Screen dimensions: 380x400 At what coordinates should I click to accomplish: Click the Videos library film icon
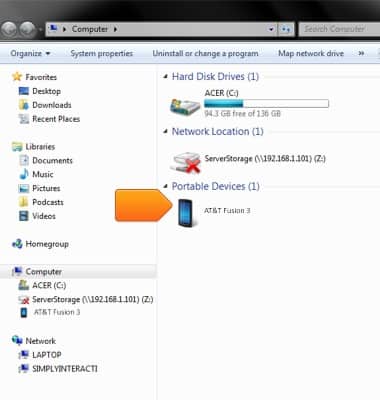[x=24, y=216]
